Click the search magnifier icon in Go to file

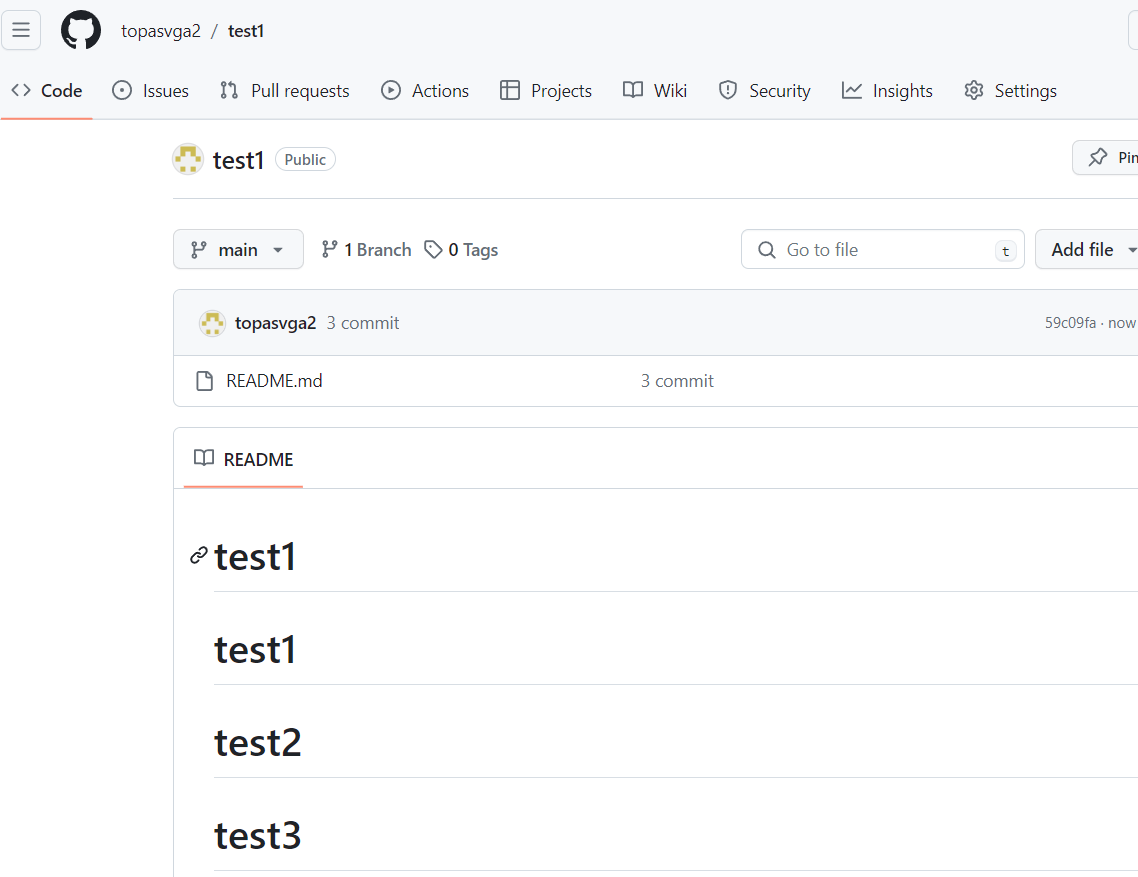click(x=767, y=250)
